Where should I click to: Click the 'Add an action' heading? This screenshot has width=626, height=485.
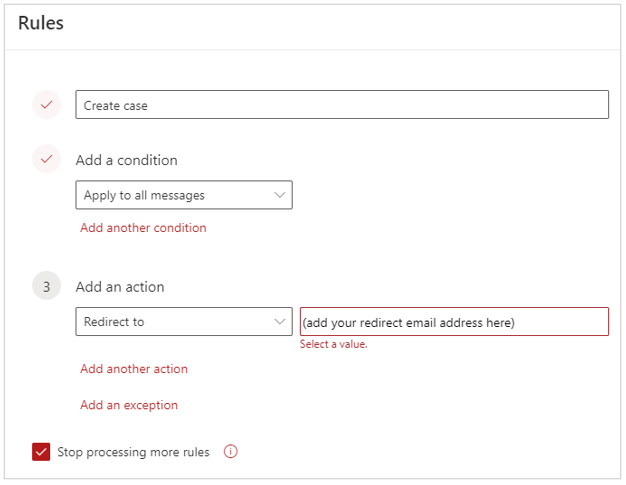(120, 287)
